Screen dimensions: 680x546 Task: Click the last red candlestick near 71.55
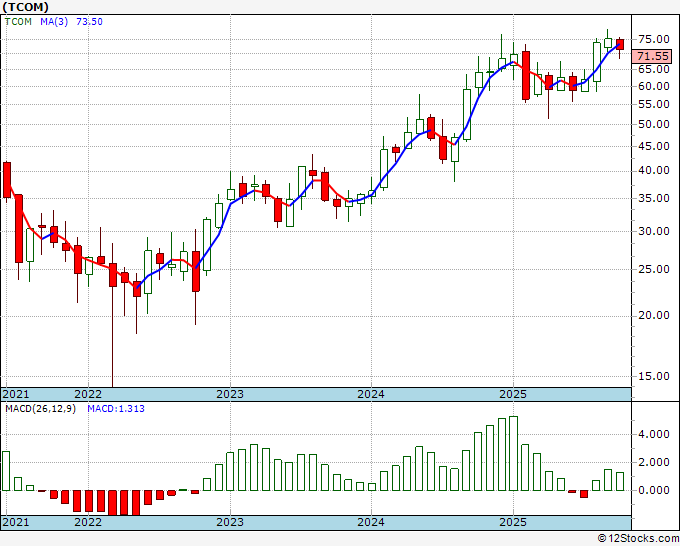pos(620,44)
